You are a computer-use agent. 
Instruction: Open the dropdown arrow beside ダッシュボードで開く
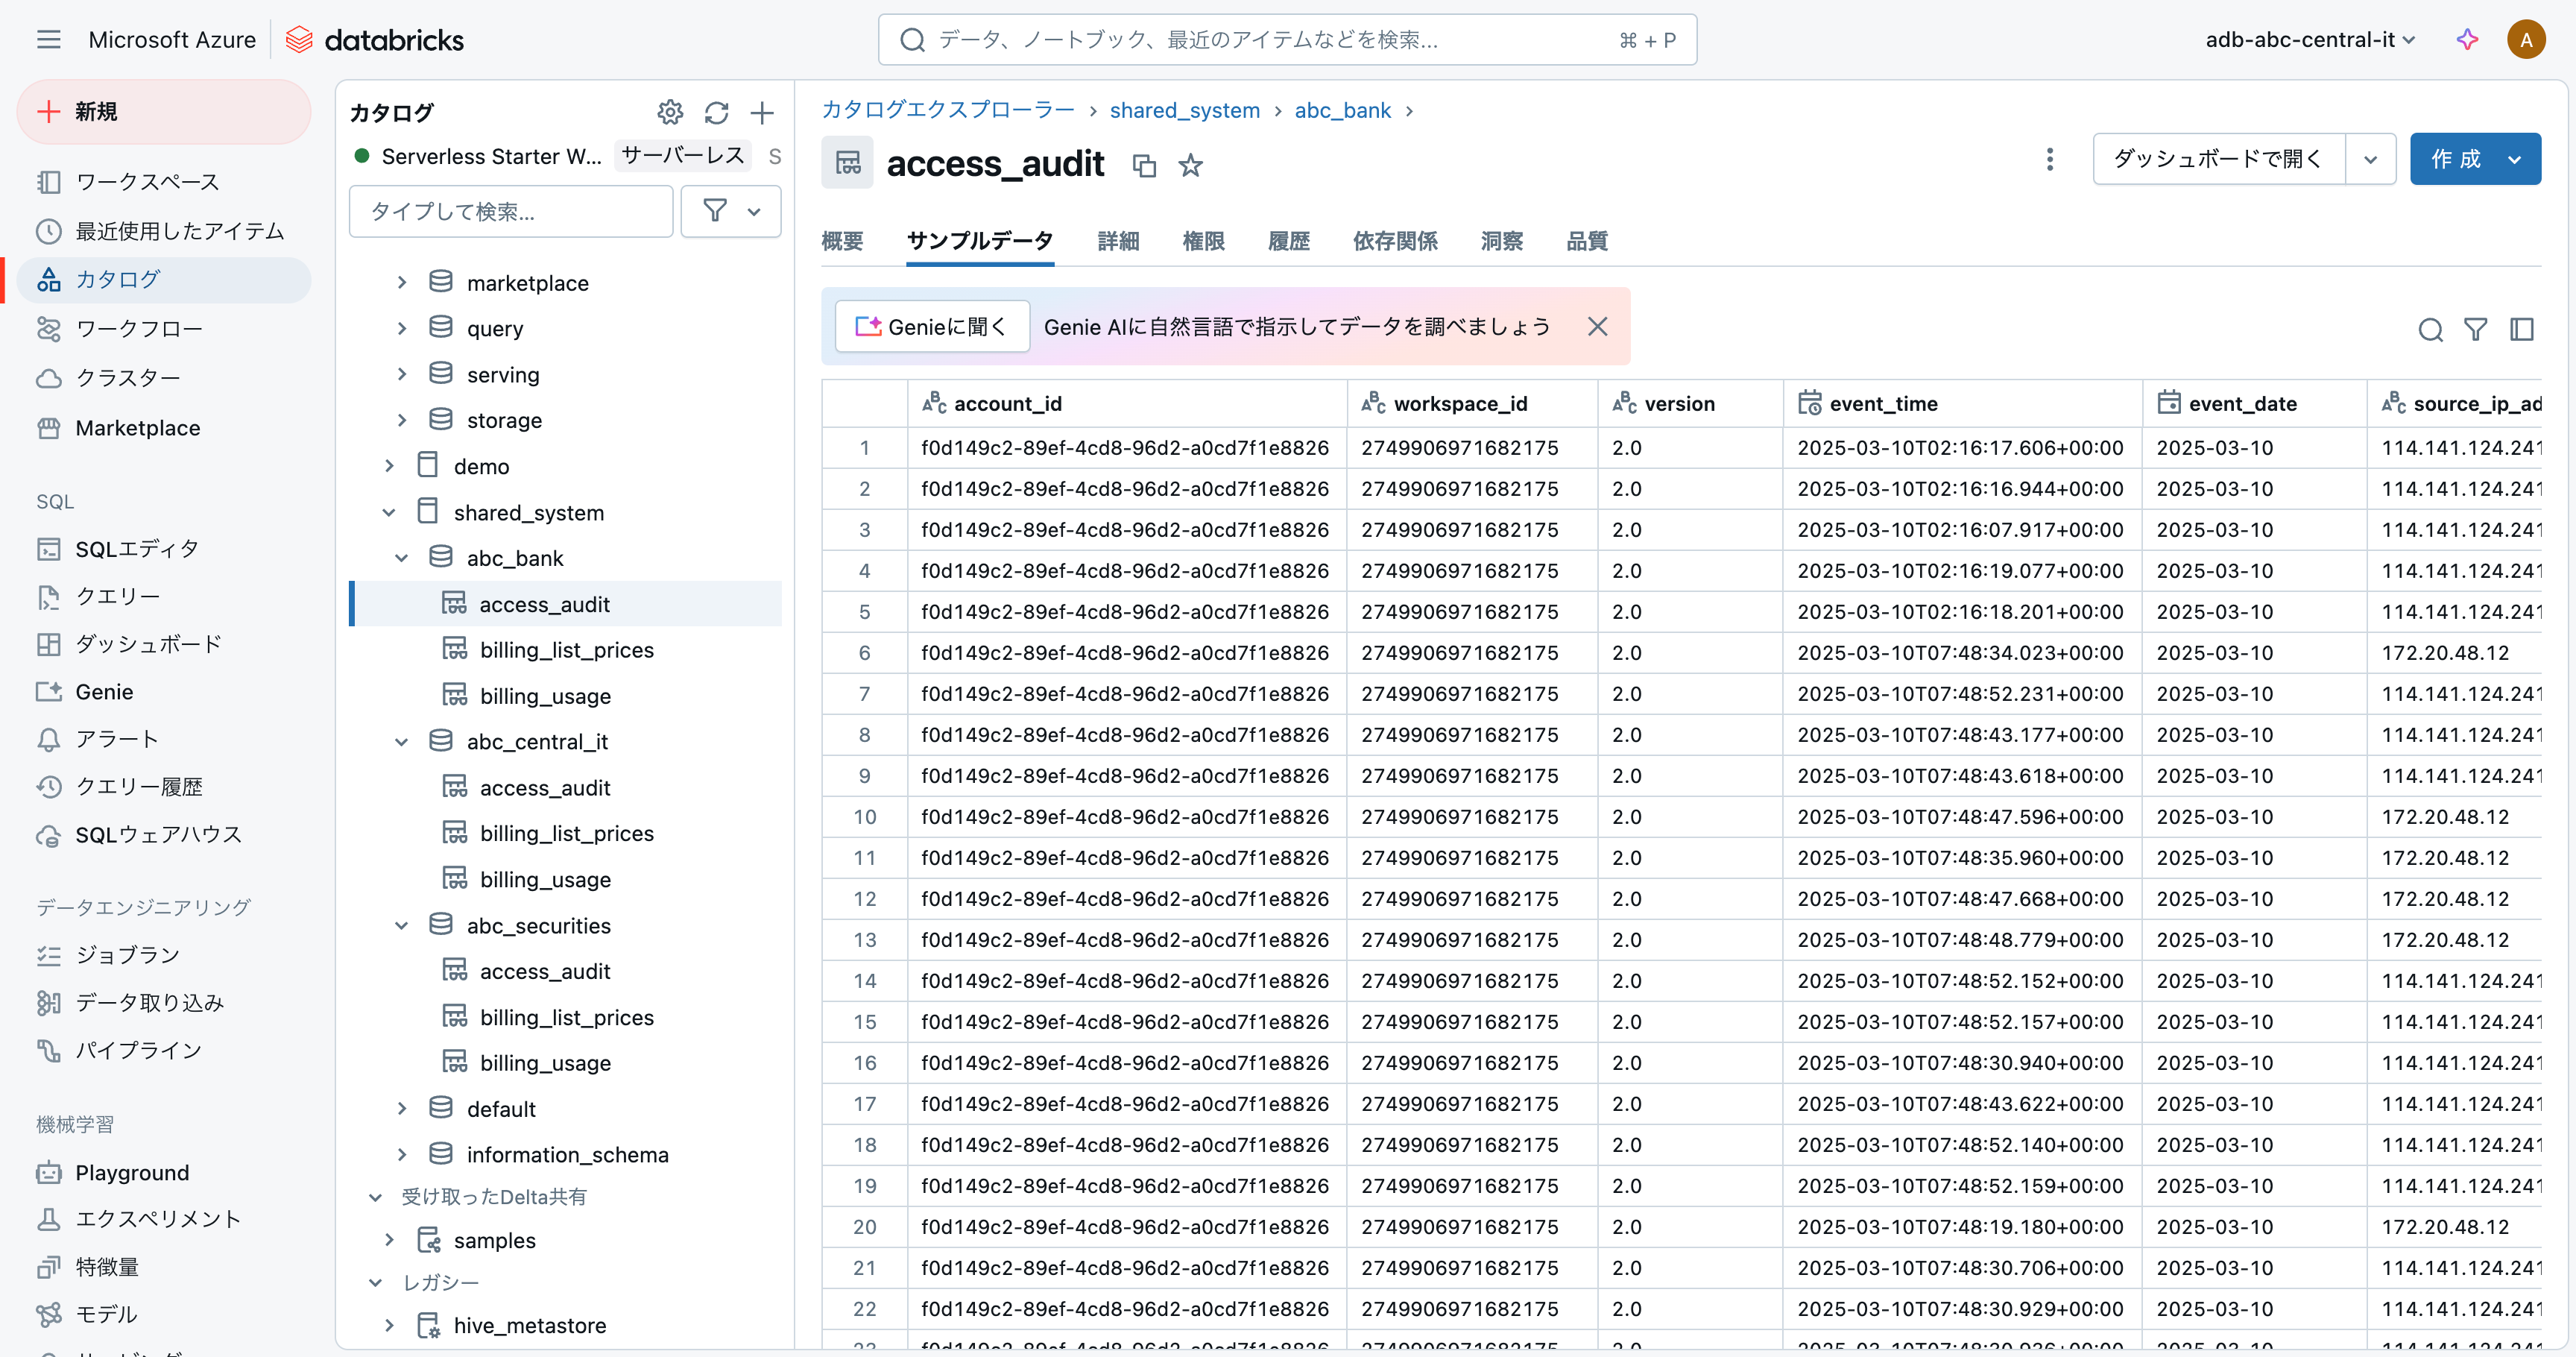point(2370,159)
